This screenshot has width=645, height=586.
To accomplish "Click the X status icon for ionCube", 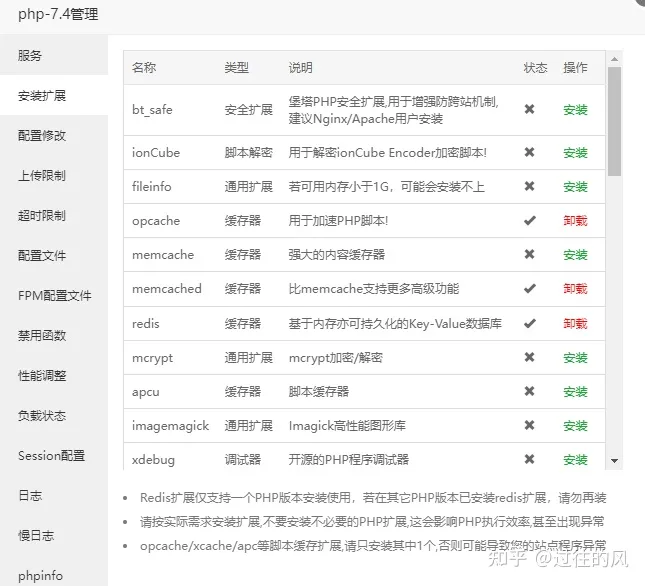I will [x=529, y=152].
